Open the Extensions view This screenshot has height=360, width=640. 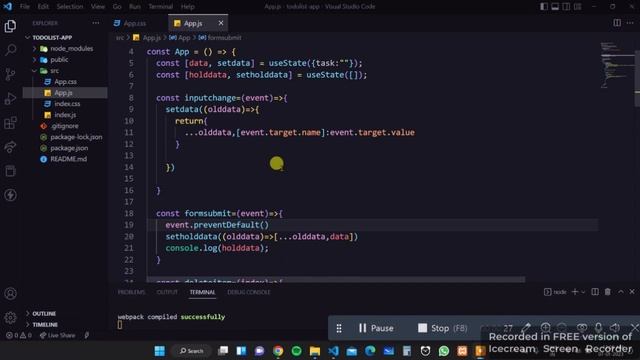click(10, 122)
